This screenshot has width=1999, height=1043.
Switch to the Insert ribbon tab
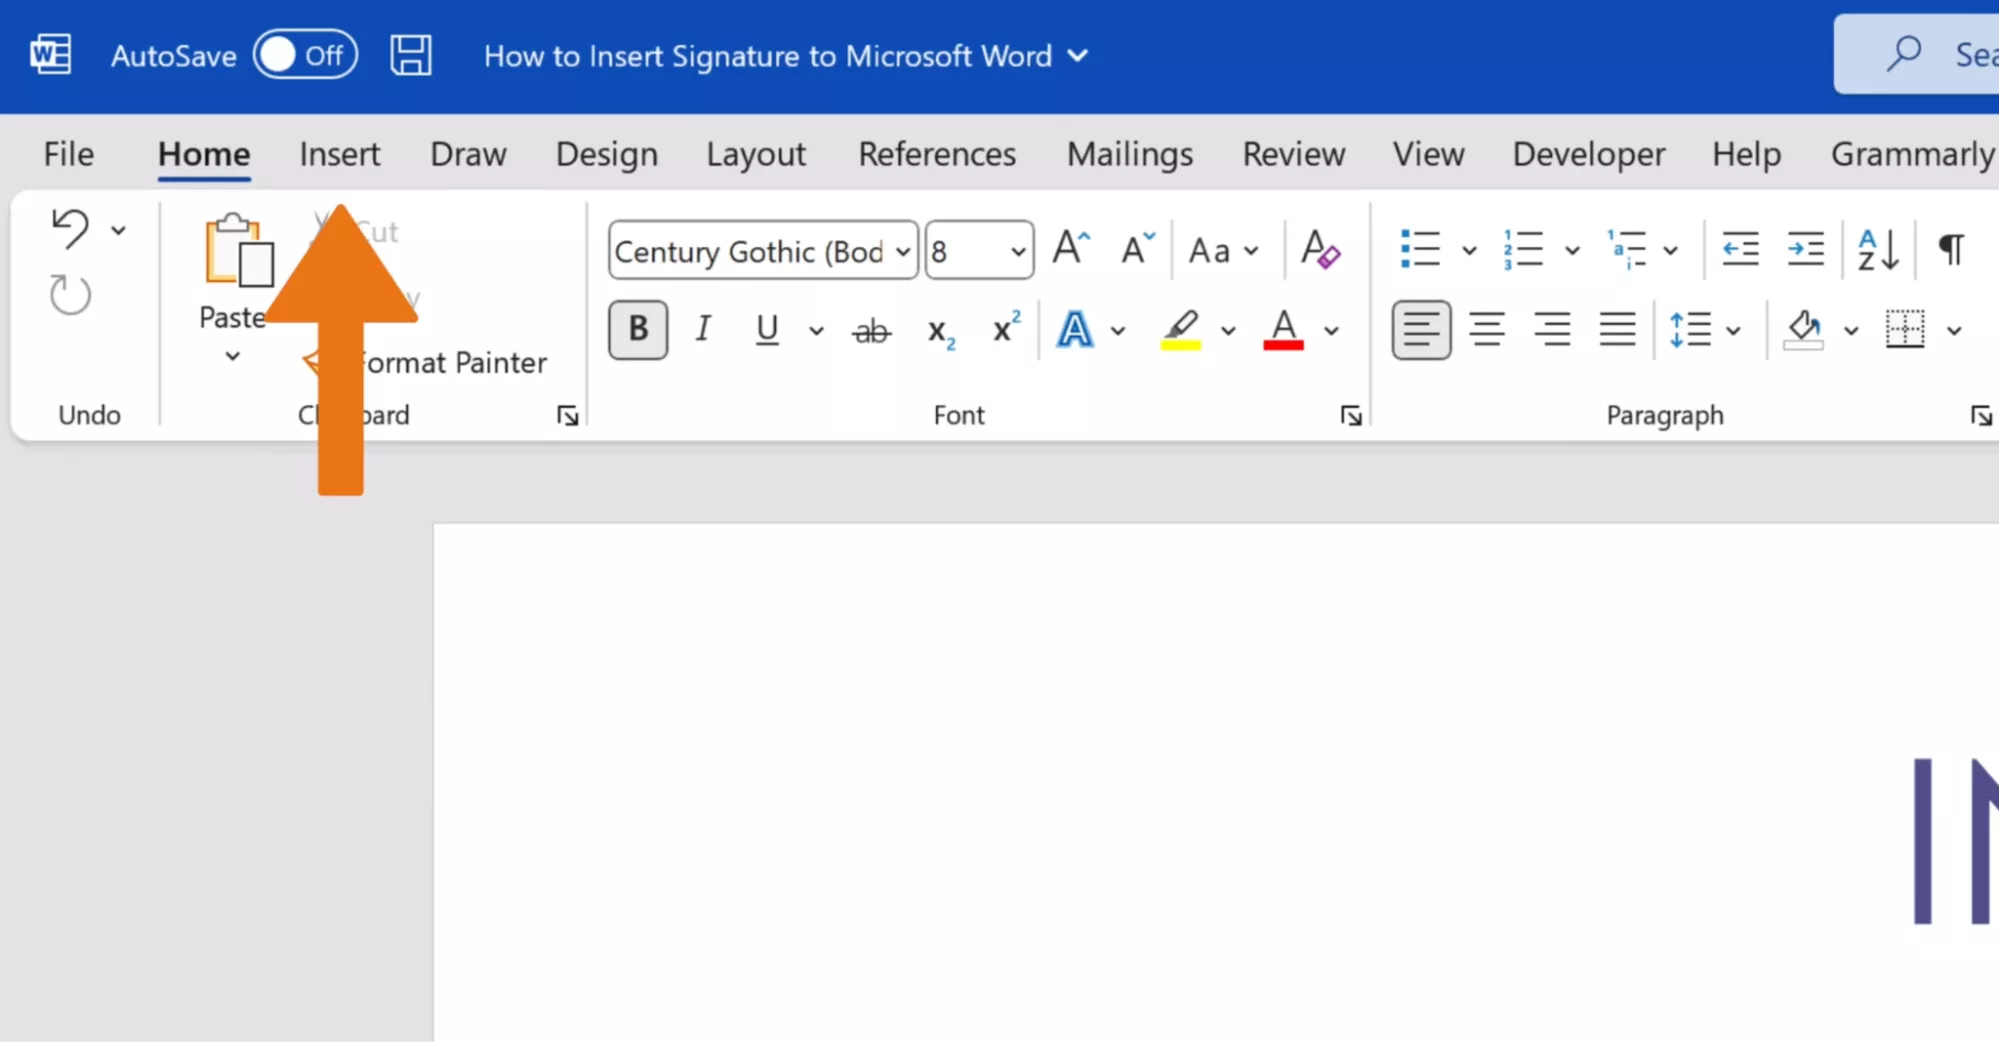340,154
